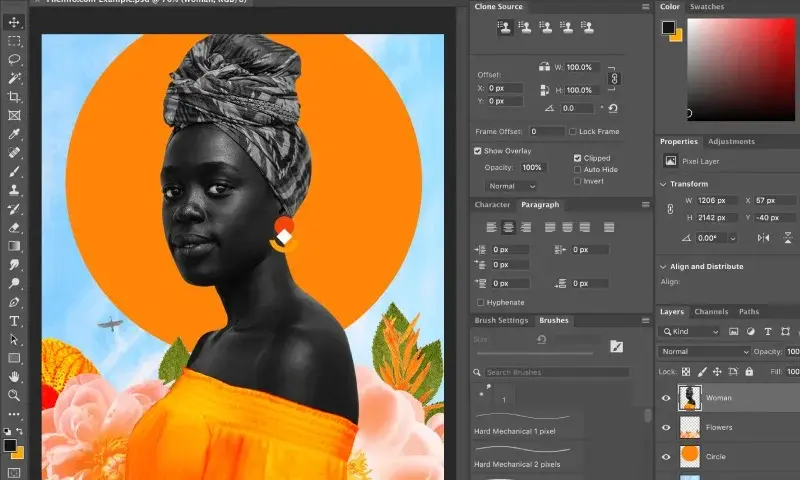The height and width of the screenshot is (480, 800).
Task: Open the Edit Toolbar ellipsis
Action: pyautogui.click(x=14, y=414)
